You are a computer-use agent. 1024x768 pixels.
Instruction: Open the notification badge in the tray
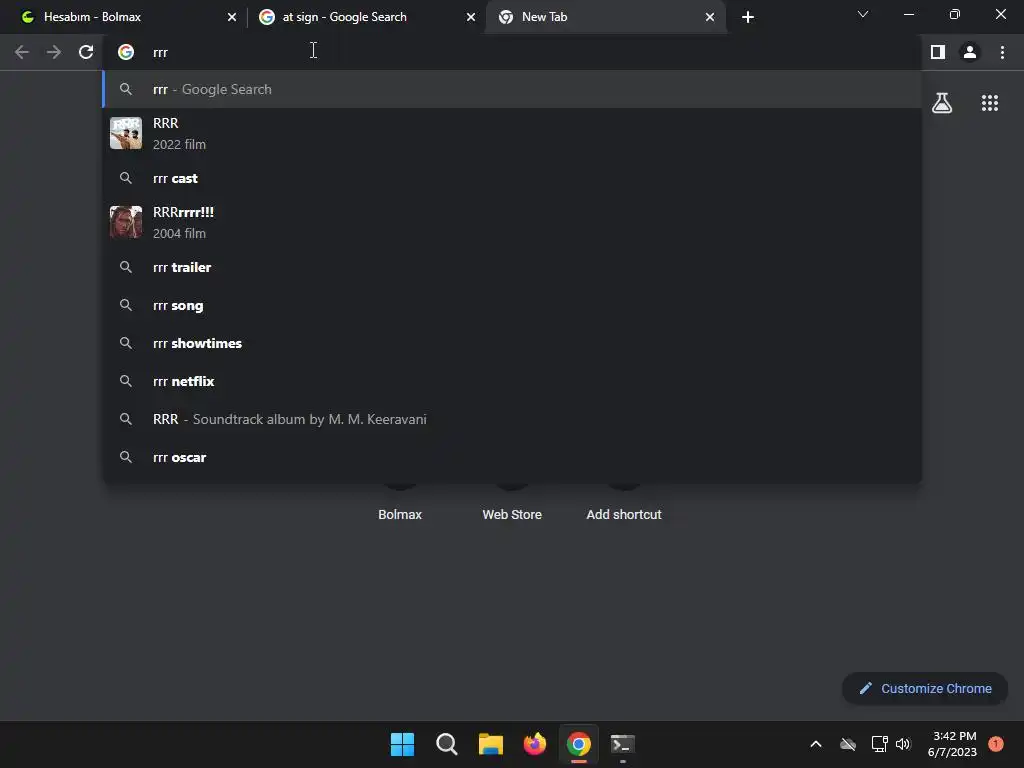tap(996, 744)
